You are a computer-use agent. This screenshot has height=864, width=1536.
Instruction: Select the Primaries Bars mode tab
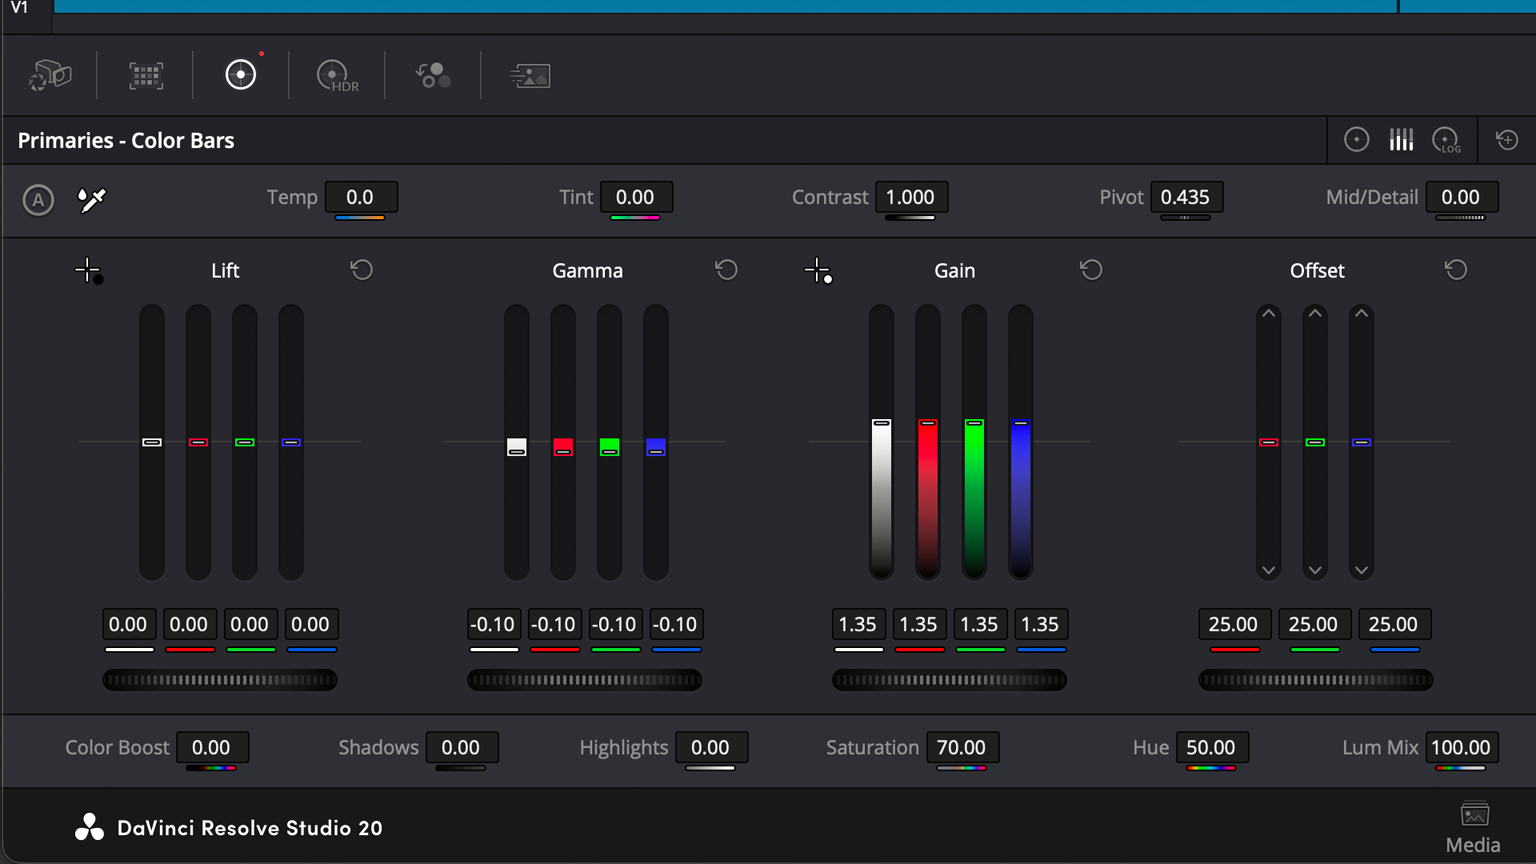1401,140
